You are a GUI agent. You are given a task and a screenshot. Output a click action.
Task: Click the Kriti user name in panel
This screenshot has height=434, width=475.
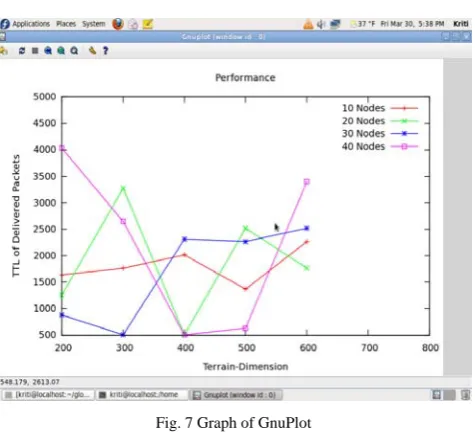coord(461,24)
